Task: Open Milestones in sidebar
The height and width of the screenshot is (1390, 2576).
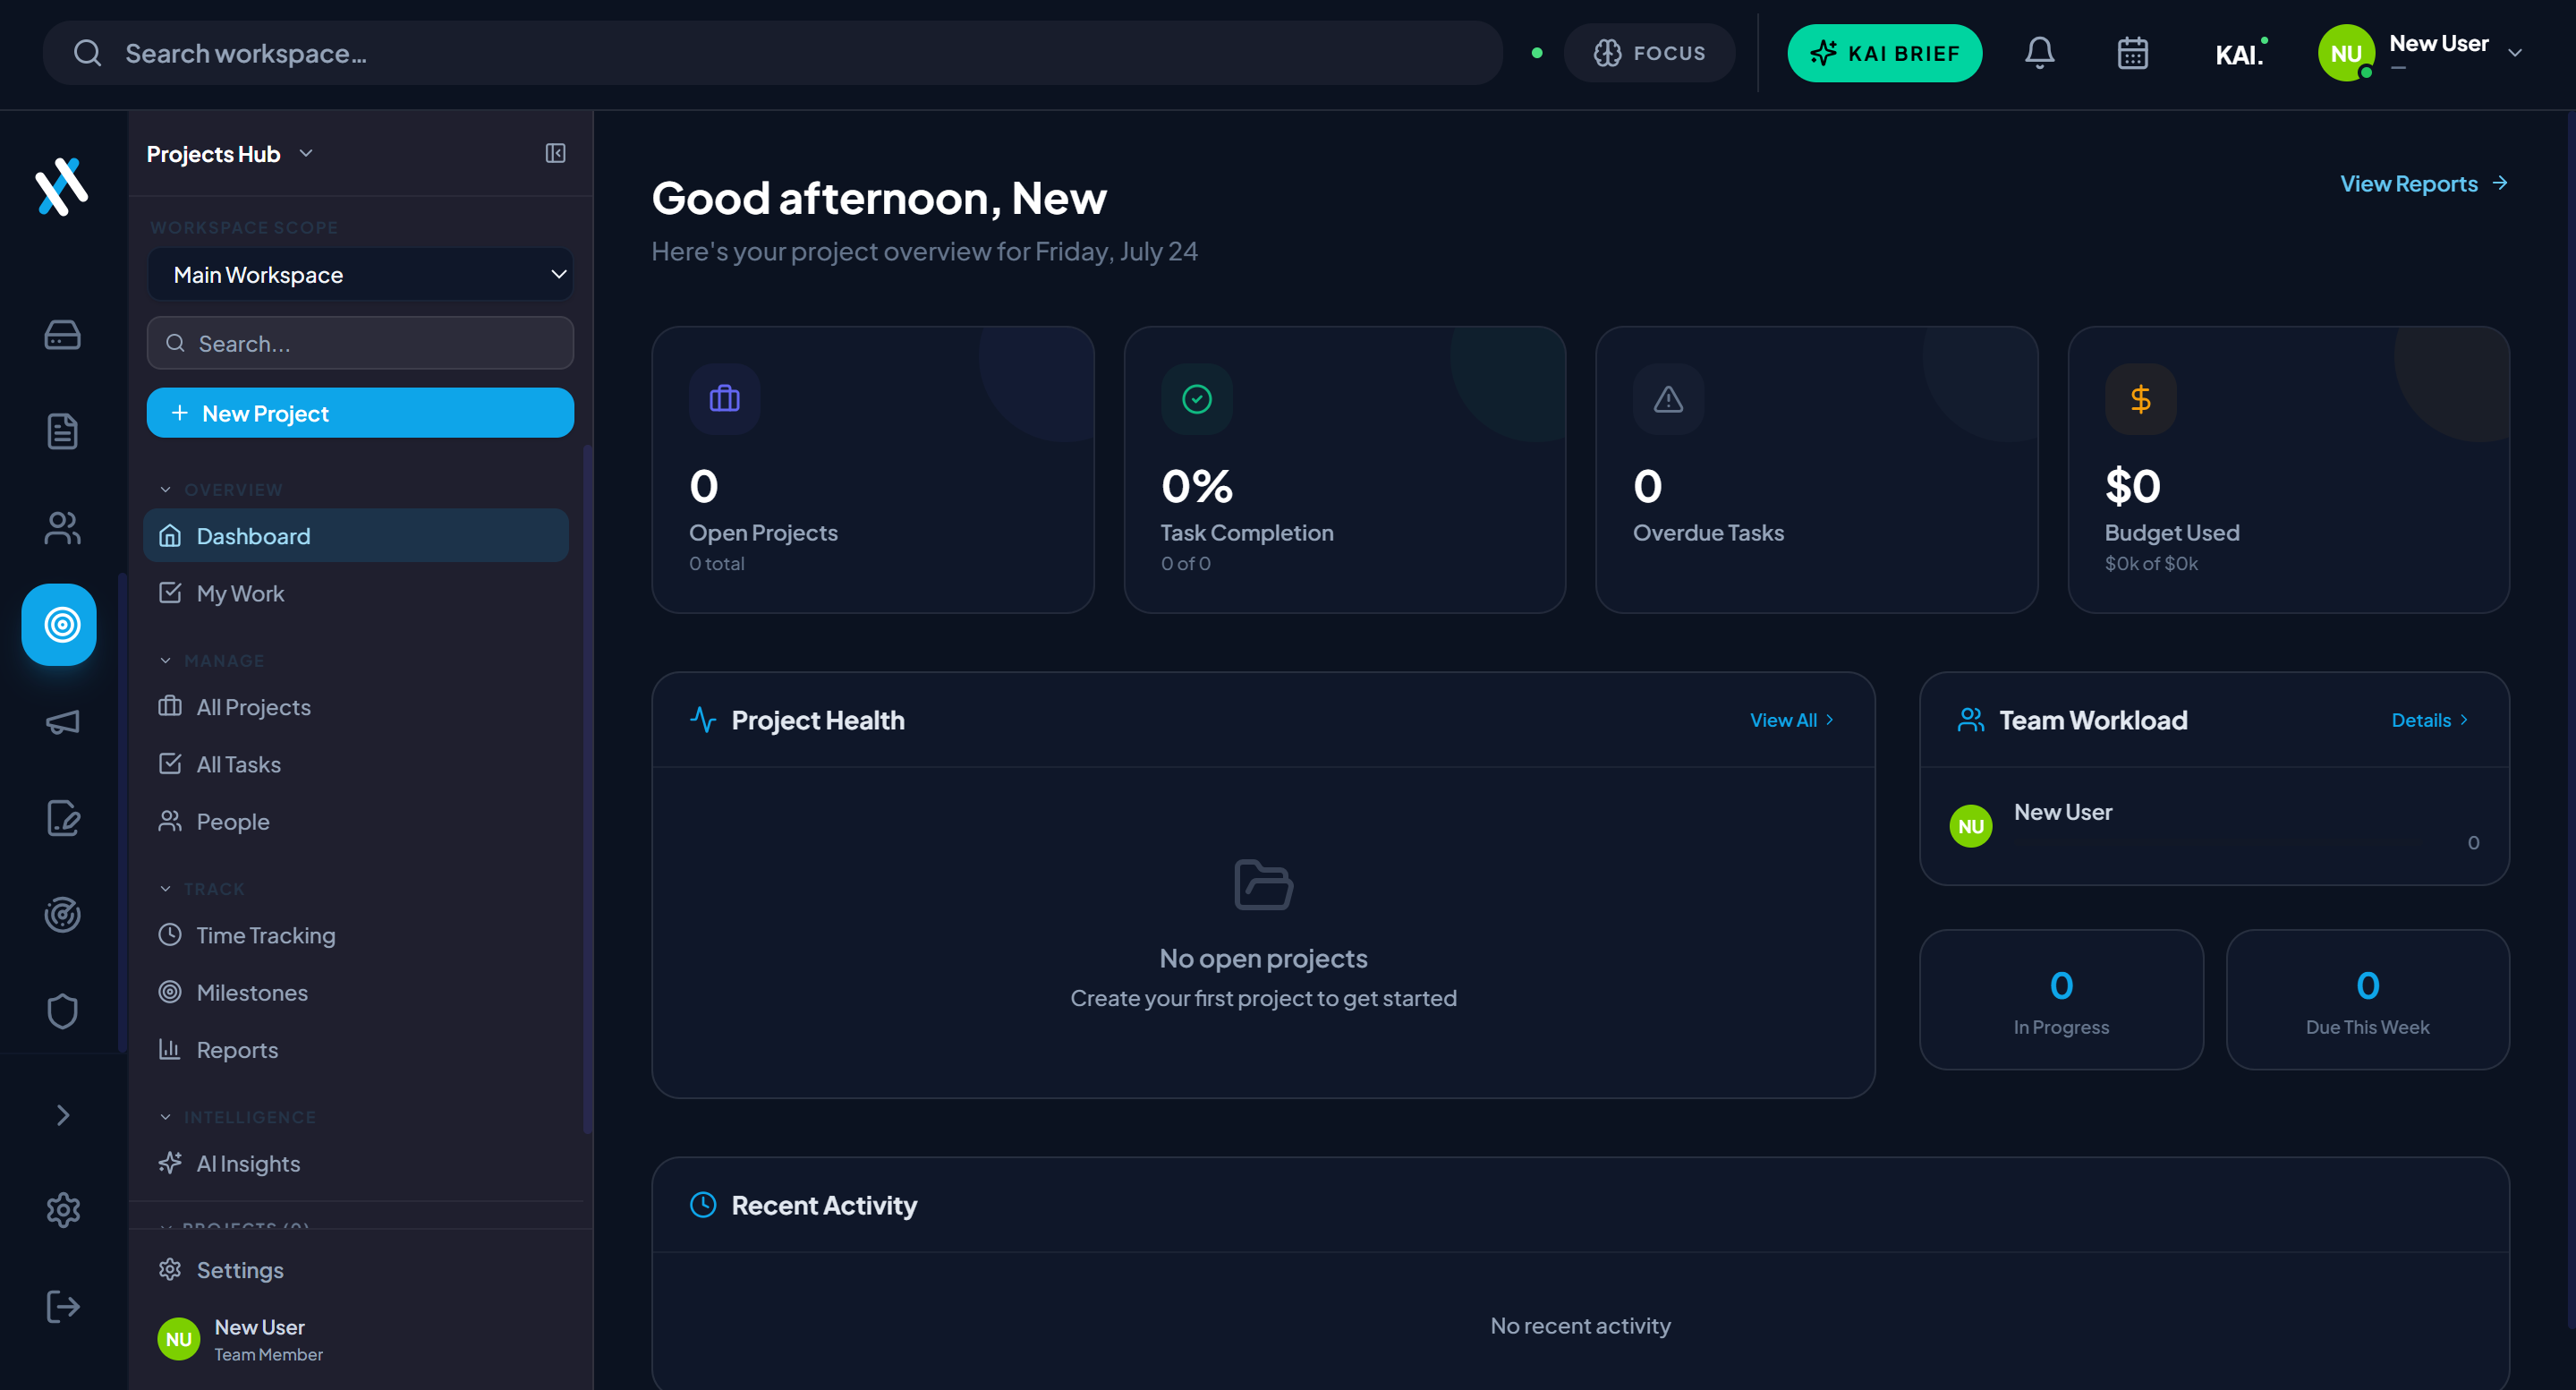Action: point(356,993)
